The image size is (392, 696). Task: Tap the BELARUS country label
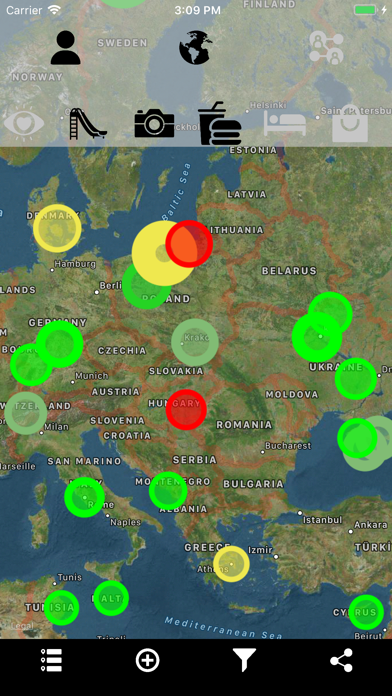coord(289,271)
